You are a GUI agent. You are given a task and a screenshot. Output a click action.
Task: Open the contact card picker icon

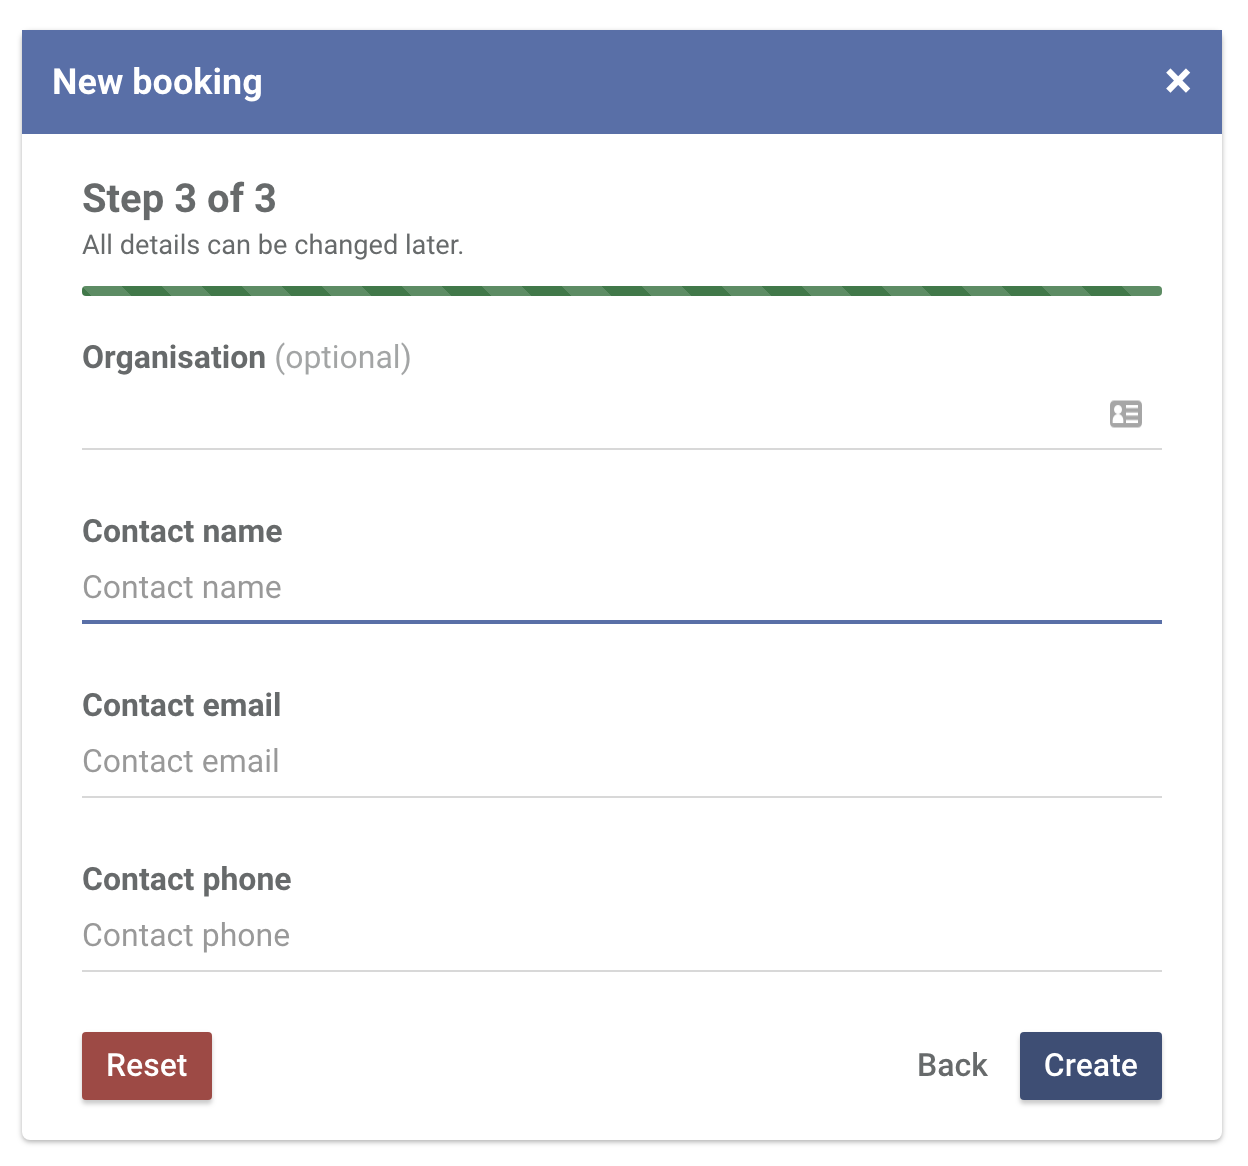[x=1126, y=414]
